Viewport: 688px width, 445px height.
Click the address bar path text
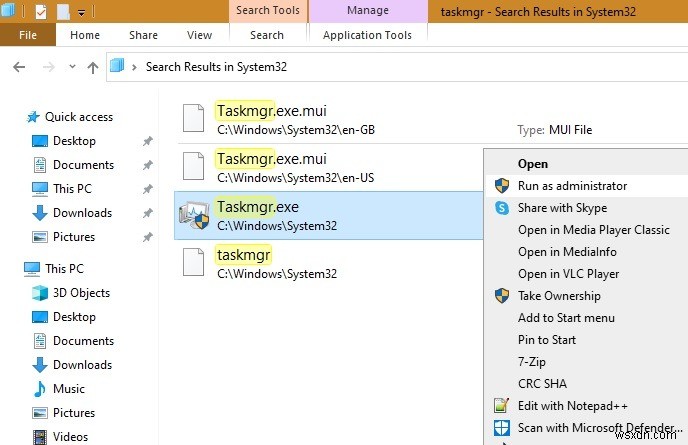click(x=216, y=67)
